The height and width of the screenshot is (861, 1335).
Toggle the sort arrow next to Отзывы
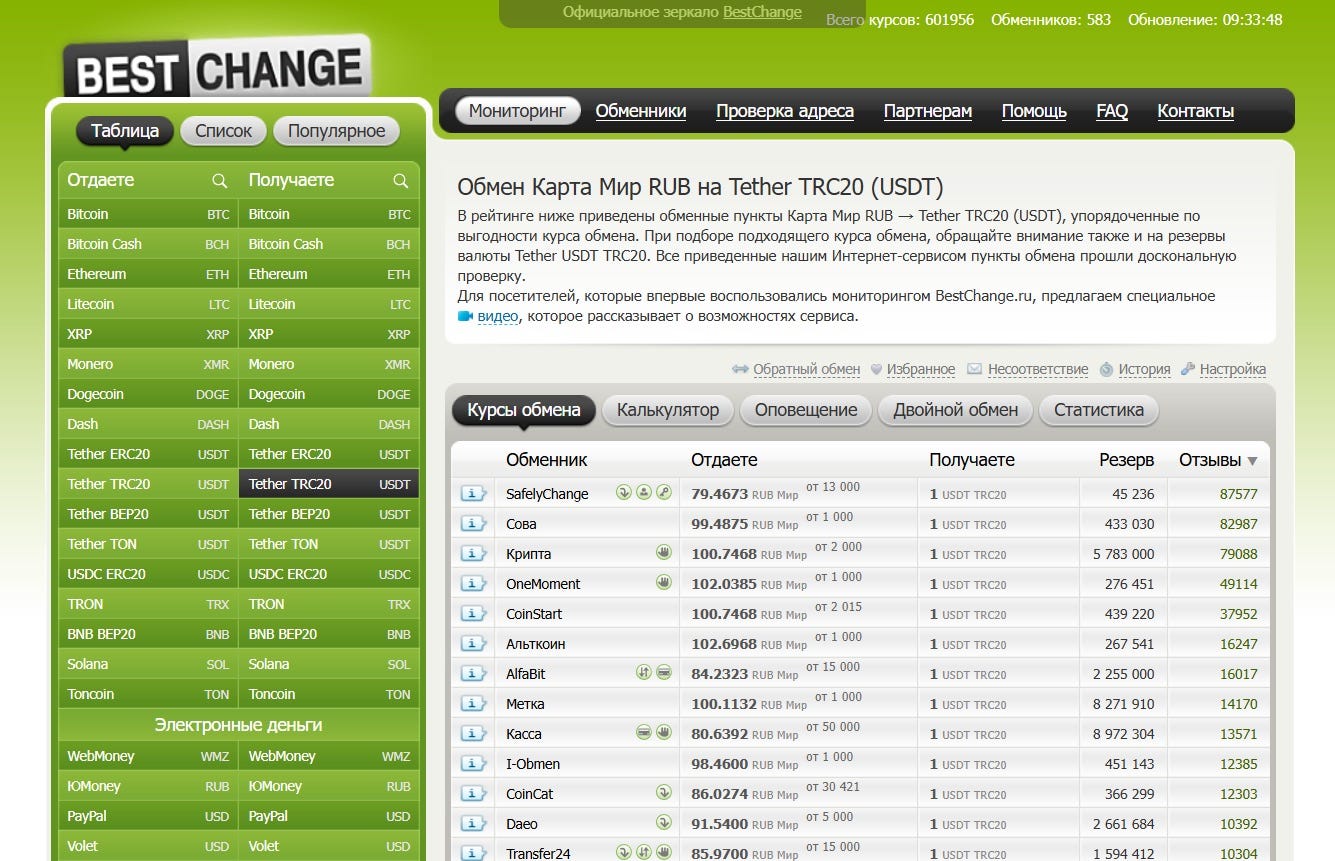(1252, 461)
